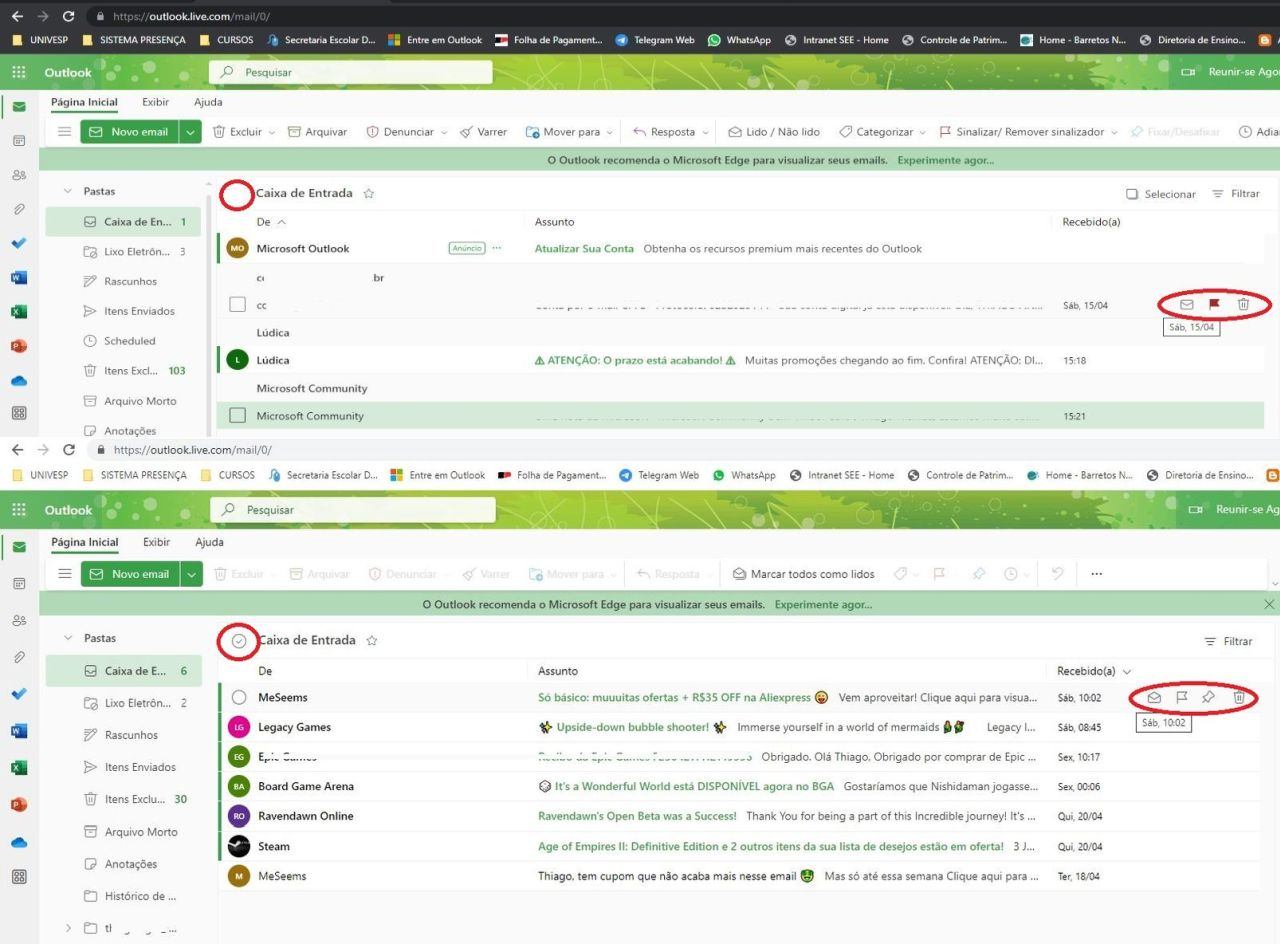The image size is (1280, 944).
Task: Toggle select-all circle beside Caixa de Entrada, lower window
Action: click(x=239, y=641)
